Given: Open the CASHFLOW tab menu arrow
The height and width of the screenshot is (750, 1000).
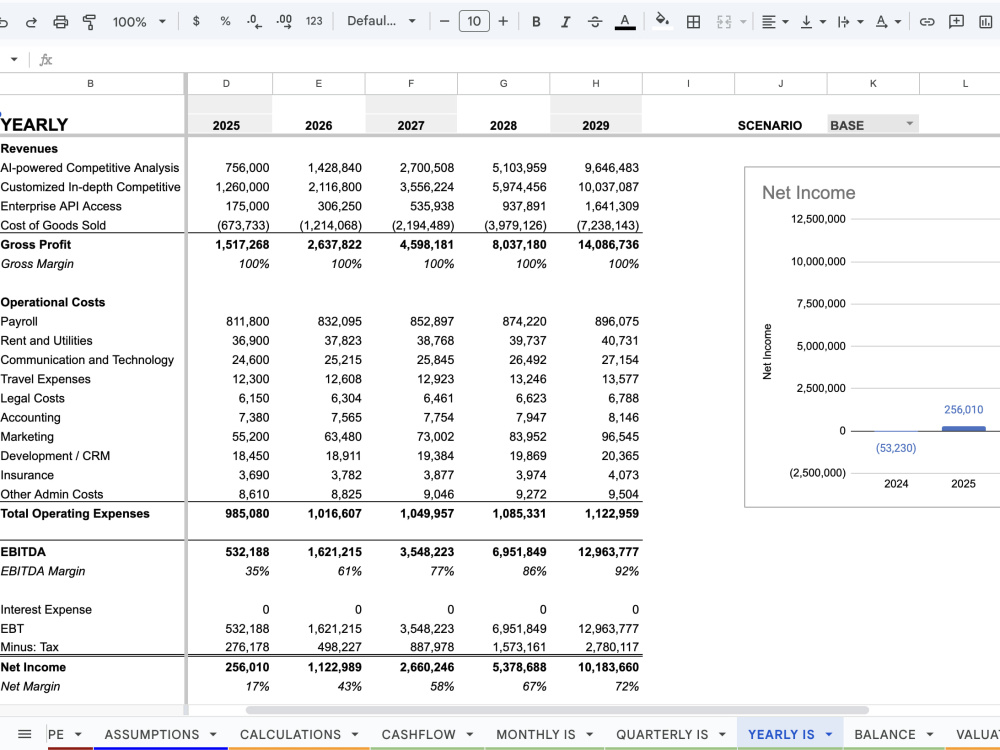Looking at the screenshot, I should (x=469, y=735).
